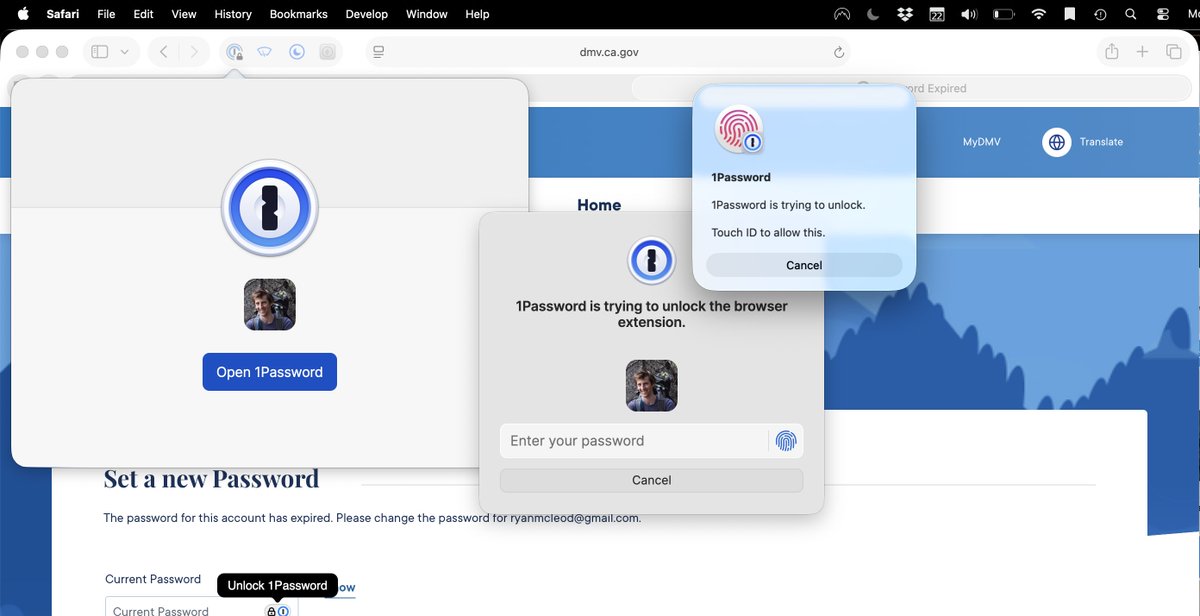Show the tab overview icon
Image resolution: width=1200 pixels, height=616 pixels.
click(x=1174, y=52)
